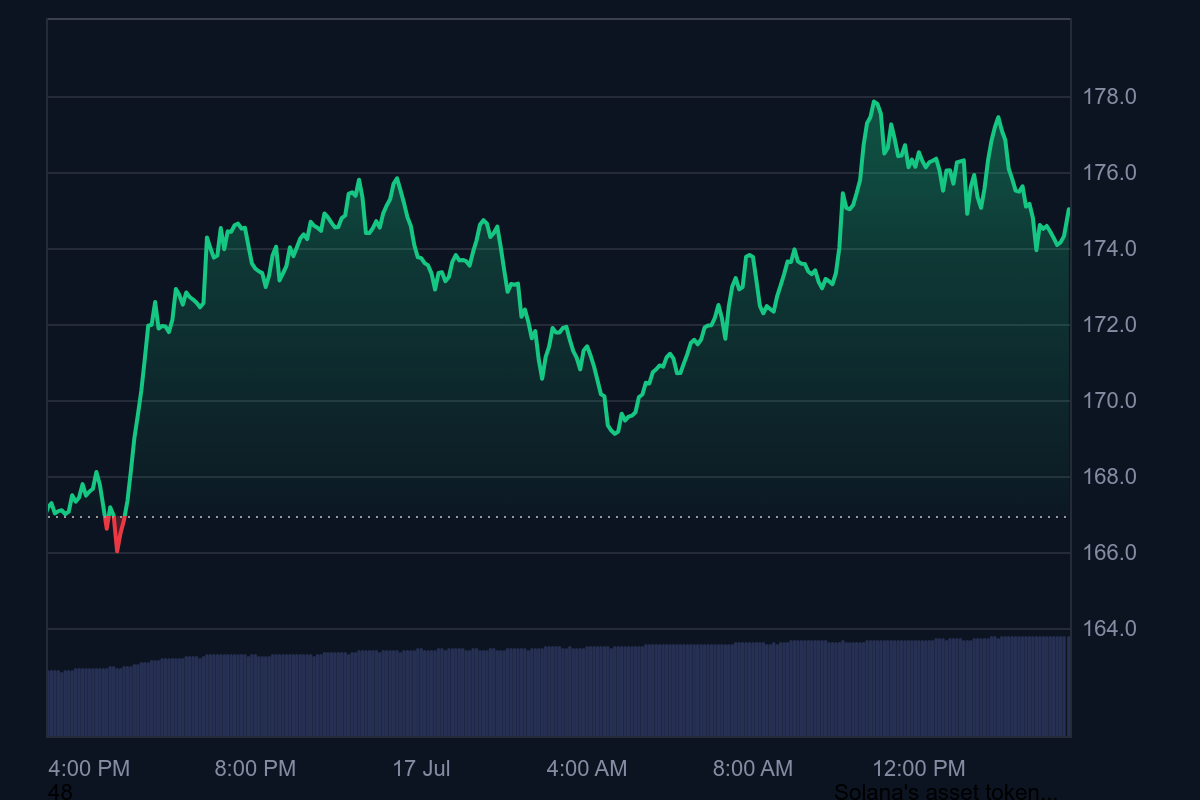Select the 174.0 price axis label
Viewport: 1200px width, 800px height.
click(x=1110, y=249)
